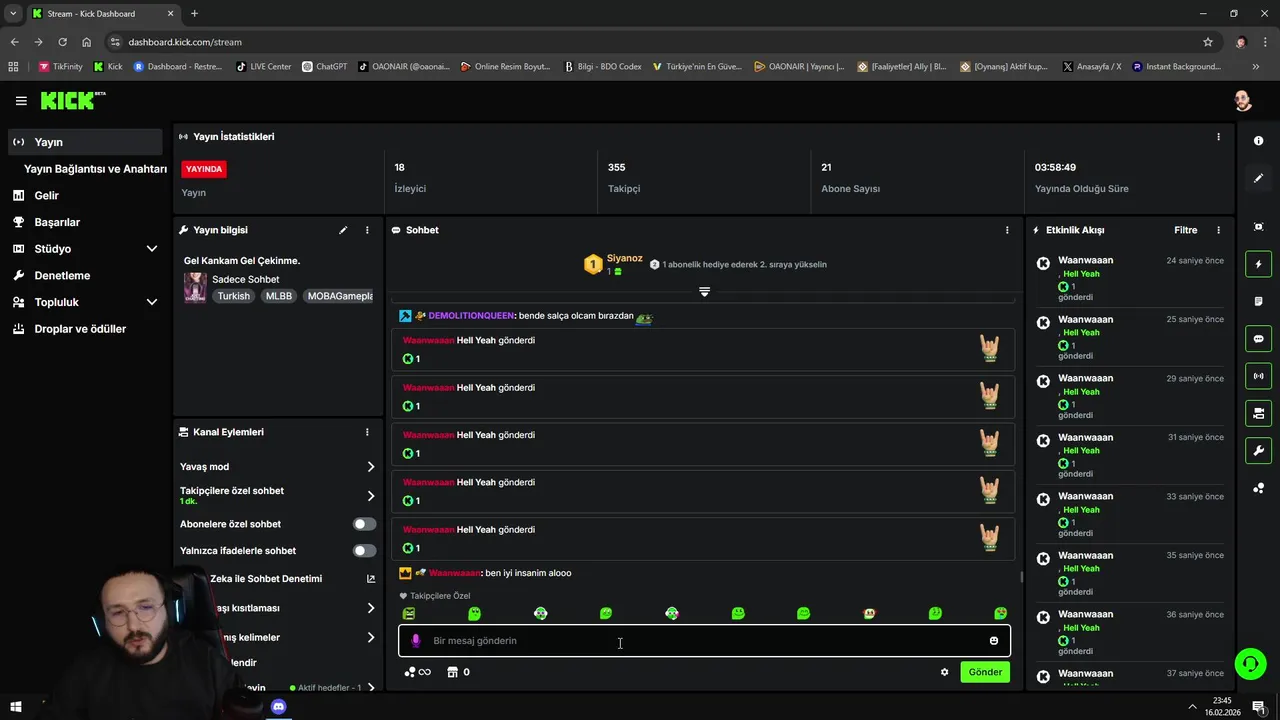Open a new browser tab
Viewport: 1280px width, 720px height.
pos(194,14)
